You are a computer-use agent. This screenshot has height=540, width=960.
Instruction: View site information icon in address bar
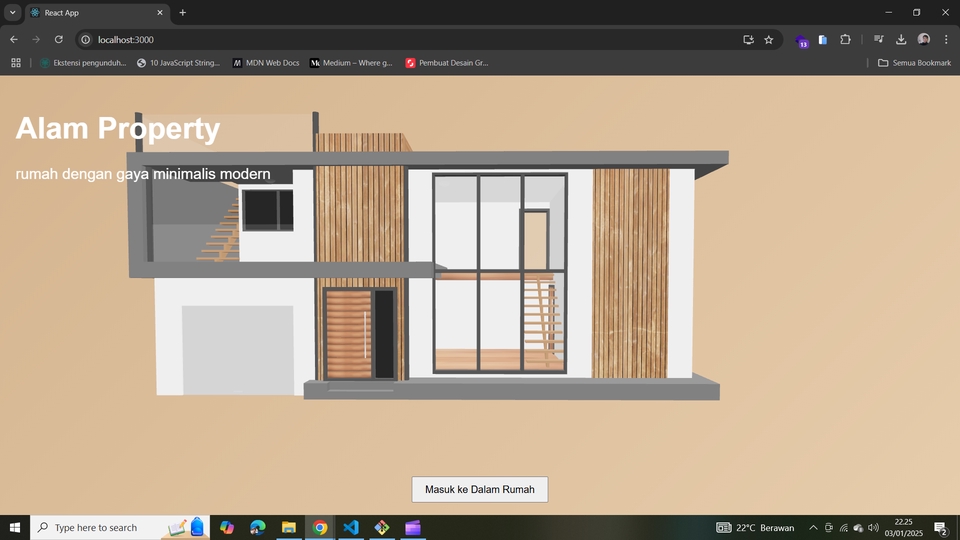pyautogui.click(x=86, y=40)
